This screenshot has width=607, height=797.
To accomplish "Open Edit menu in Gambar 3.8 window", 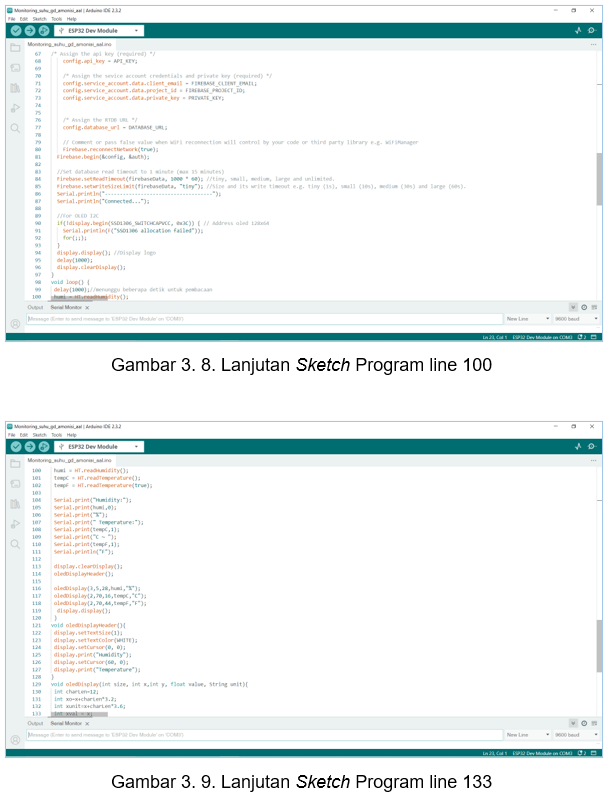I will [x=24, y=19].
